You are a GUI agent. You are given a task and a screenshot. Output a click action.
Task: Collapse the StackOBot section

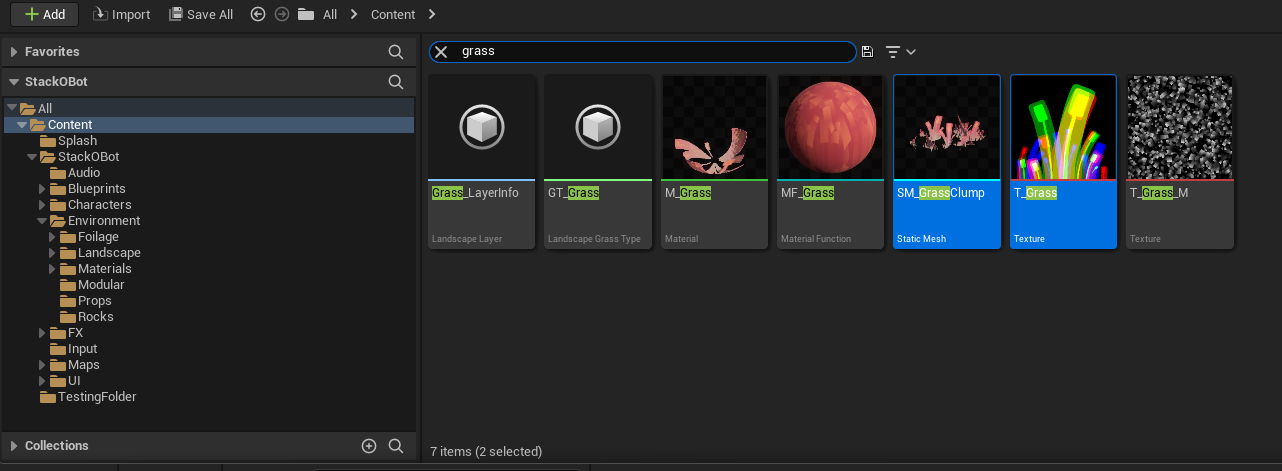click(14, 82)
